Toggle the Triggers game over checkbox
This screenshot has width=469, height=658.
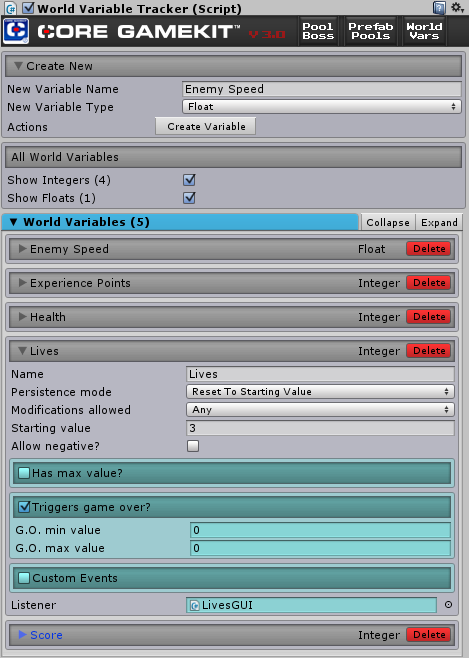24,507
